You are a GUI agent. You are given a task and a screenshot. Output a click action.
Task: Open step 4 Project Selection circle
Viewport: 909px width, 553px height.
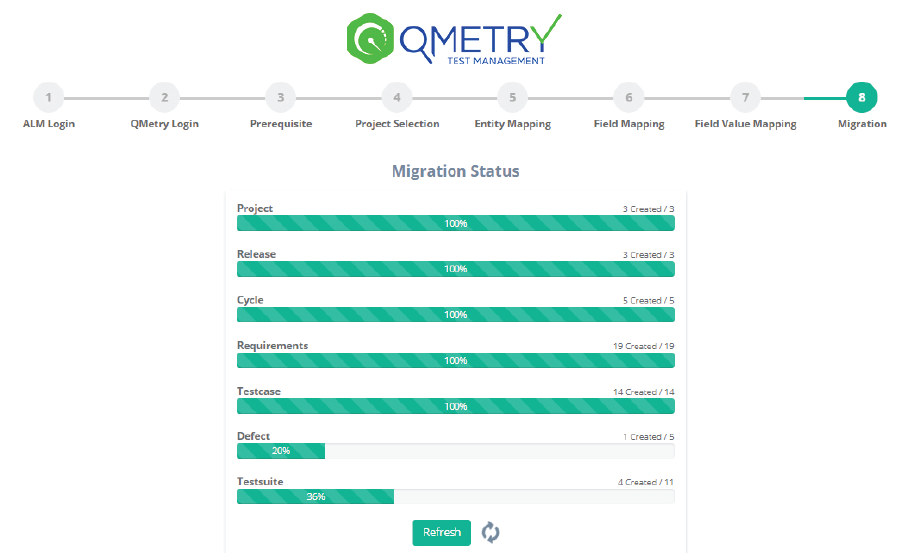pyautogui.click(x=397, y=97)
